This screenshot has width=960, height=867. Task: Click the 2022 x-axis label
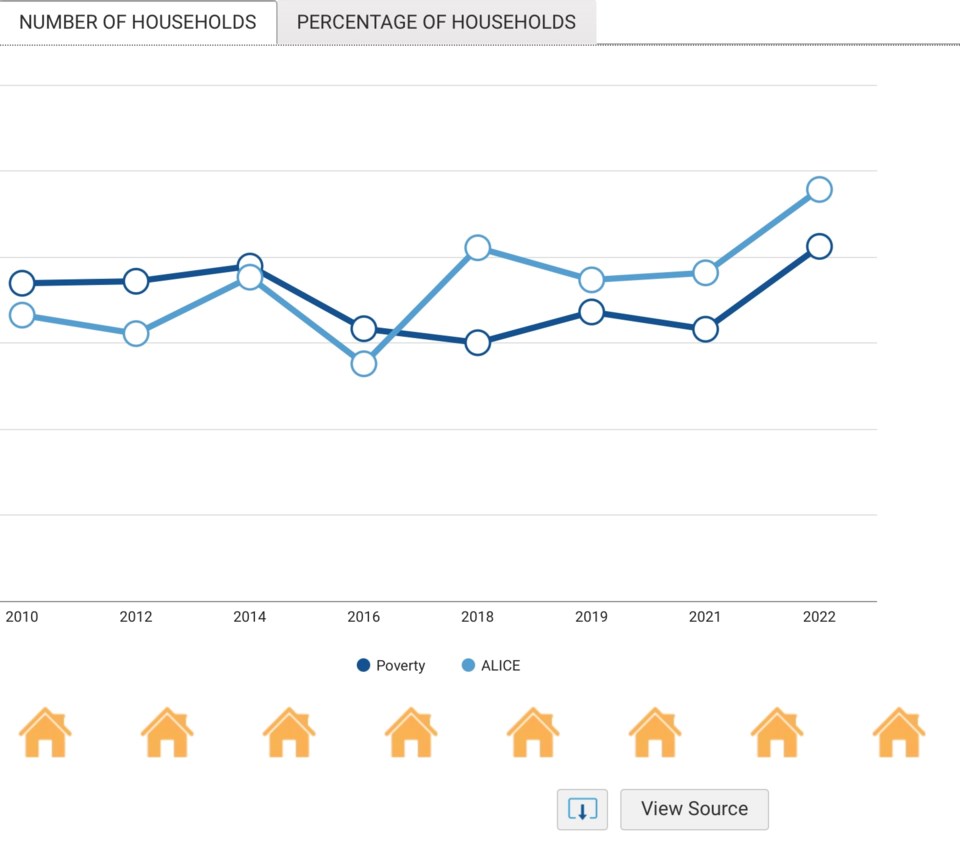(819, 617)
